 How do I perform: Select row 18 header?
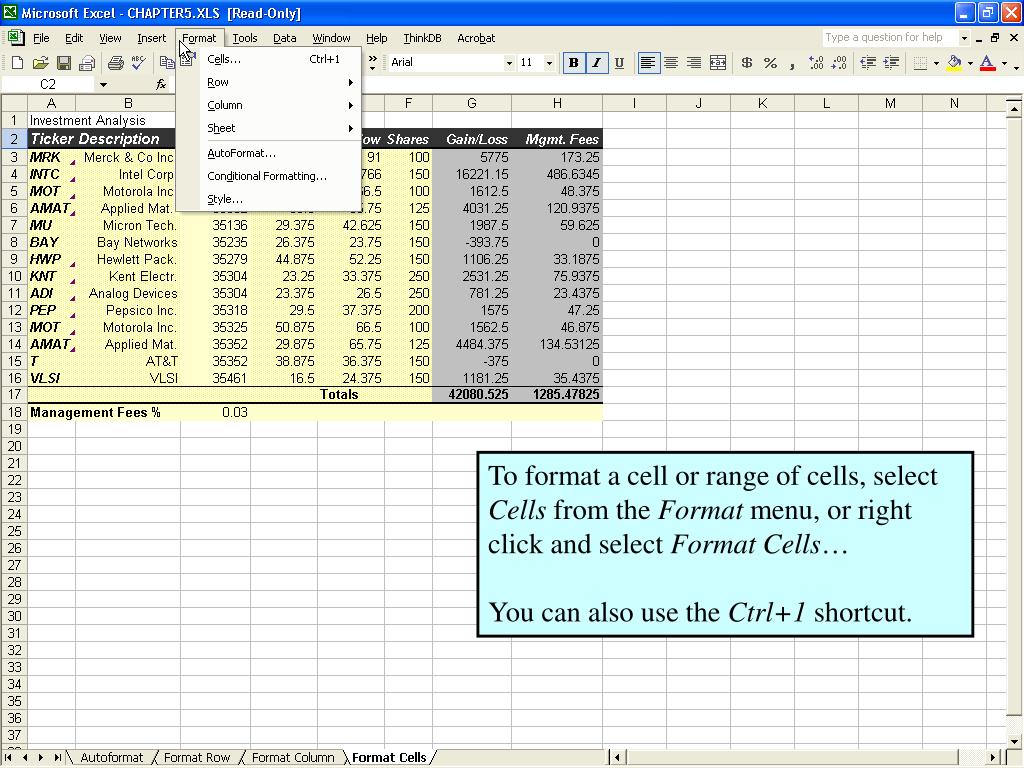(14, 413)
